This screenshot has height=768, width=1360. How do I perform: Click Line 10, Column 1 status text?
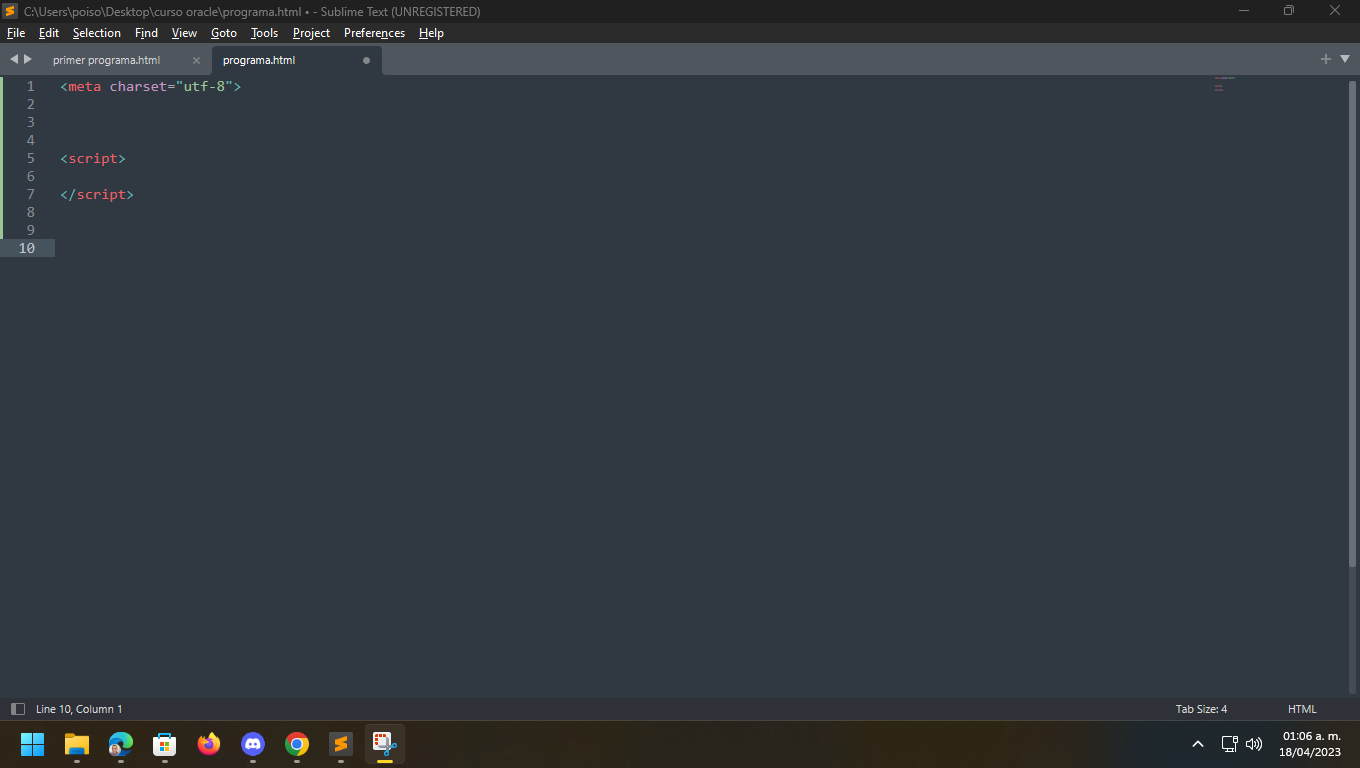[x=79, y=709]
